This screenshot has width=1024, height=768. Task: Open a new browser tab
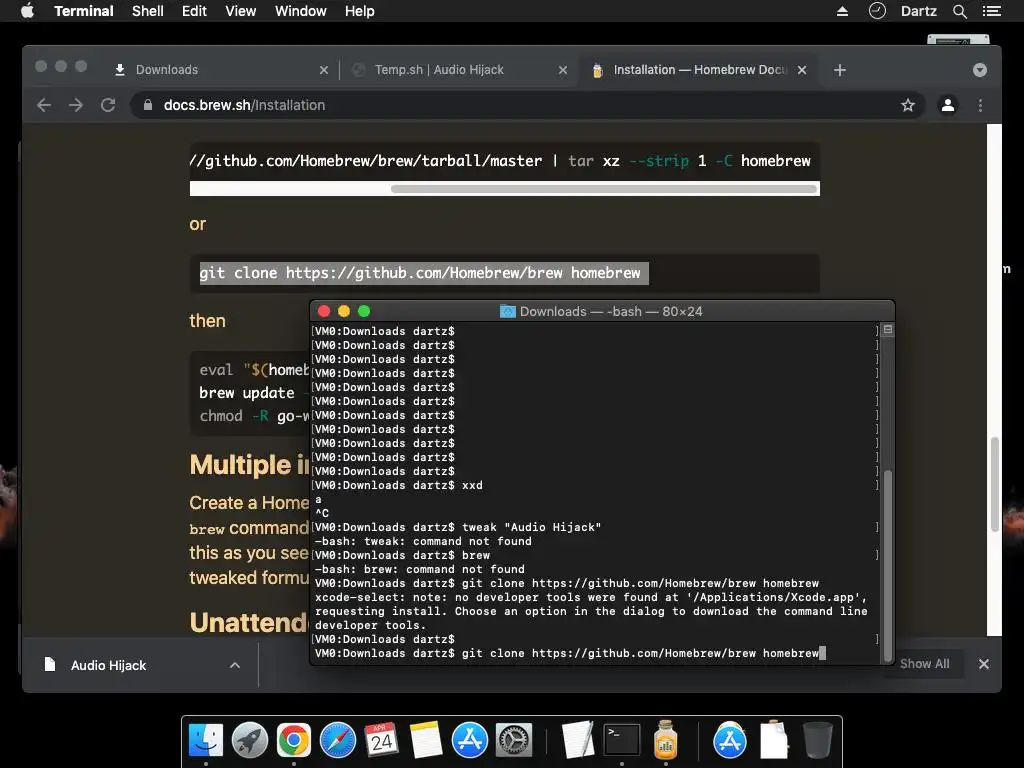840,70
